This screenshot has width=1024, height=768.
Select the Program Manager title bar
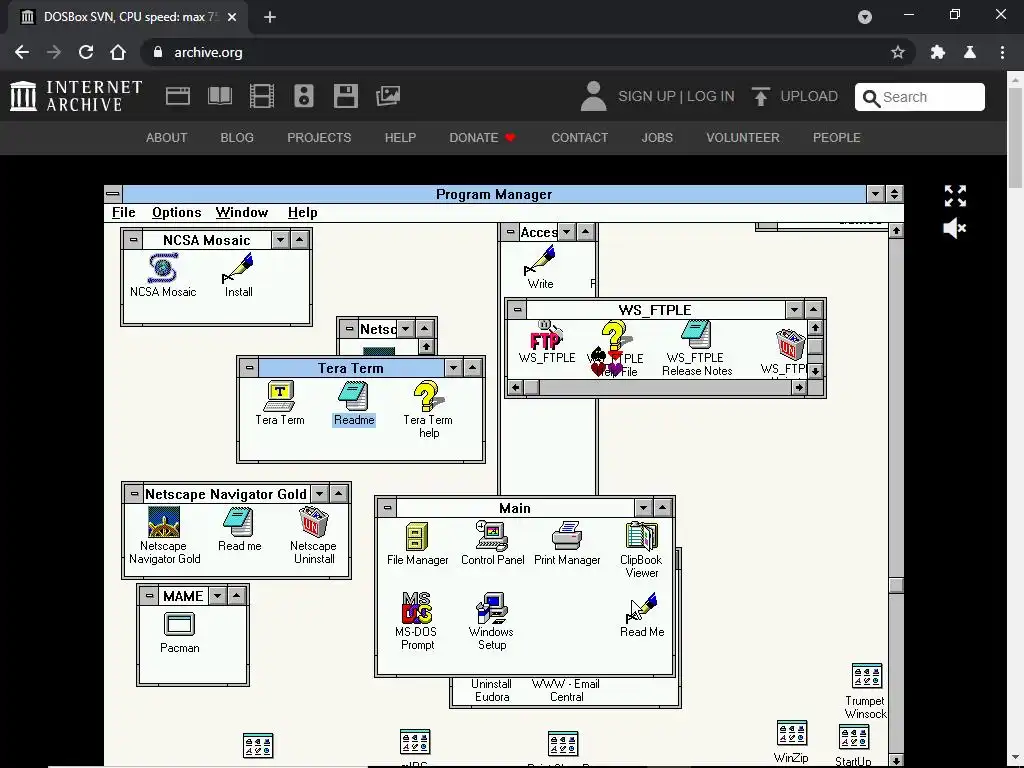[494, 194]
